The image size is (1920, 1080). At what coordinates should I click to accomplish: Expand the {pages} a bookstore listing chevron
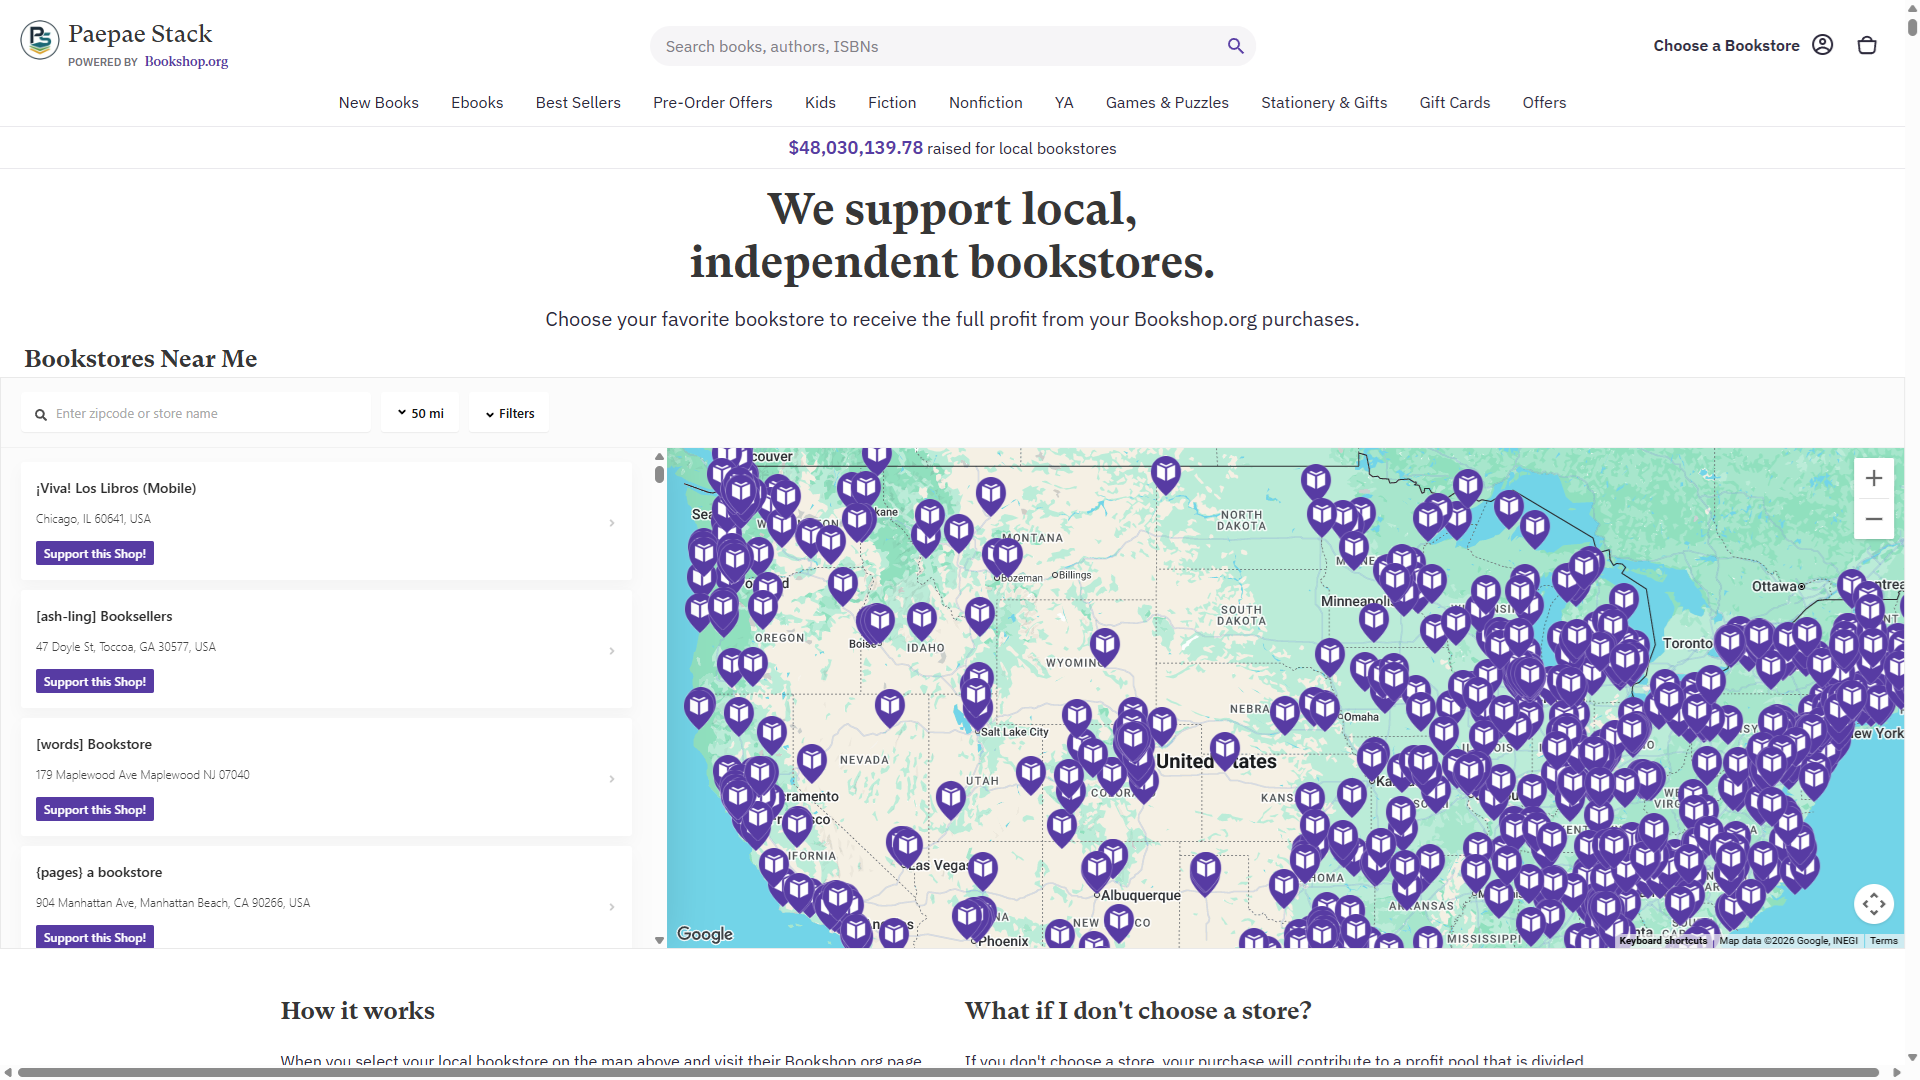click(612, 907)
